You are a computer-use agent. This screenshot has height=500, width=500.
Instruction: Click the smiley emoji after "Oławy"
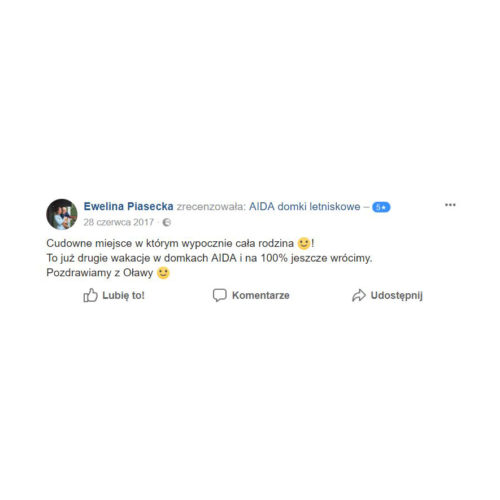pos(163,273)
